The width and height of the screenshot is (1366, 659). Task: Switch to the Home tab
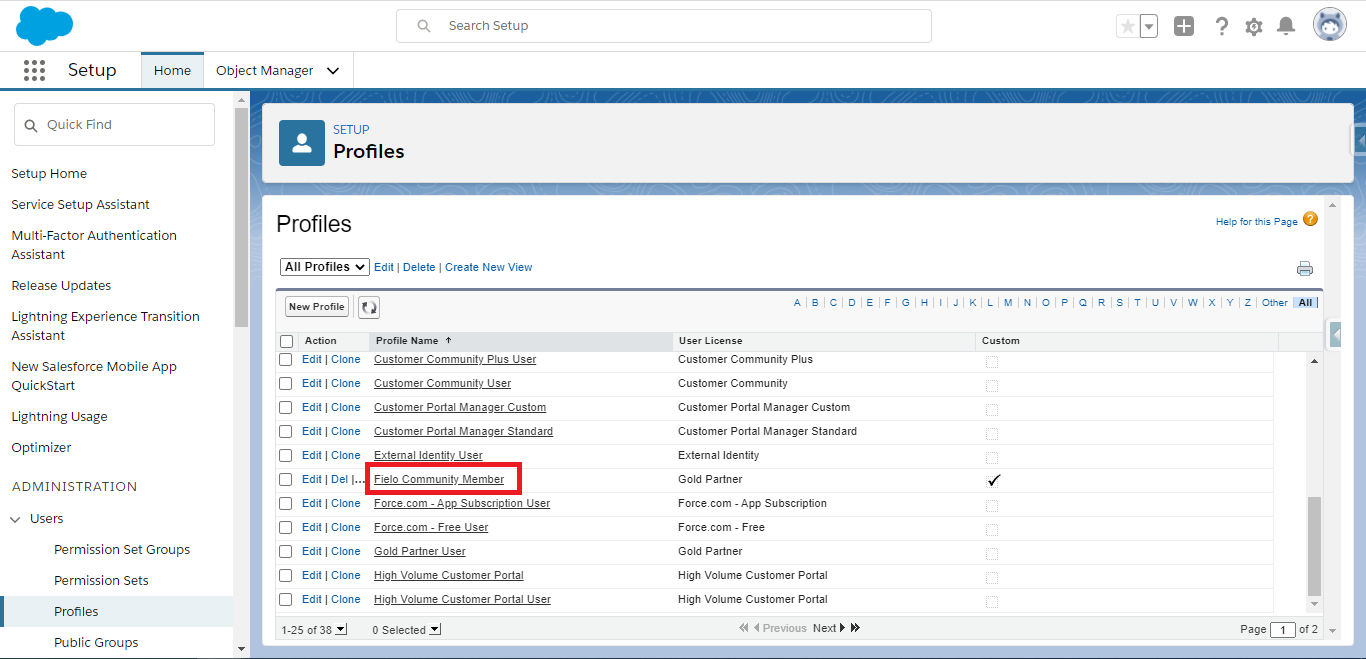pos(172,70)
